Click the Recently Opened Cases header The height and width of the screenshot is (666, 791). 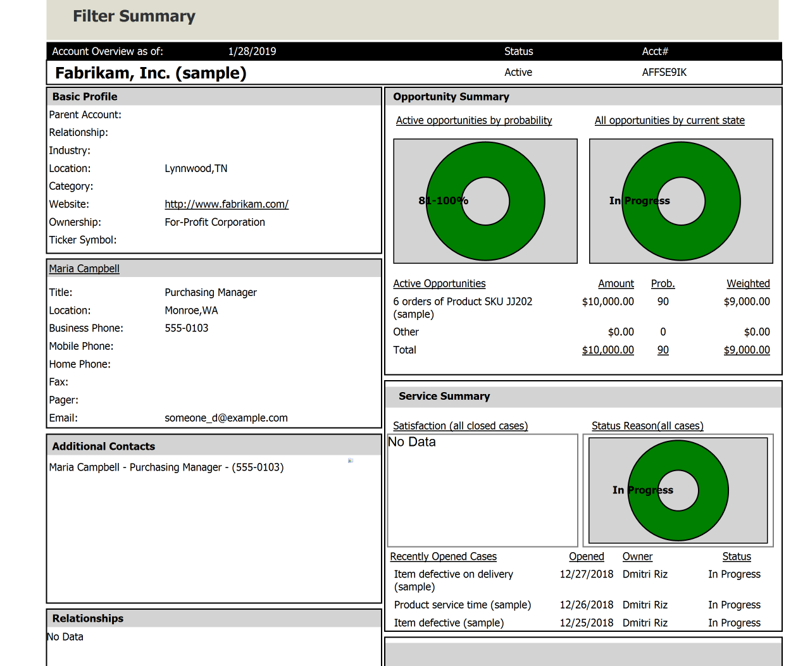coord(443,557)
